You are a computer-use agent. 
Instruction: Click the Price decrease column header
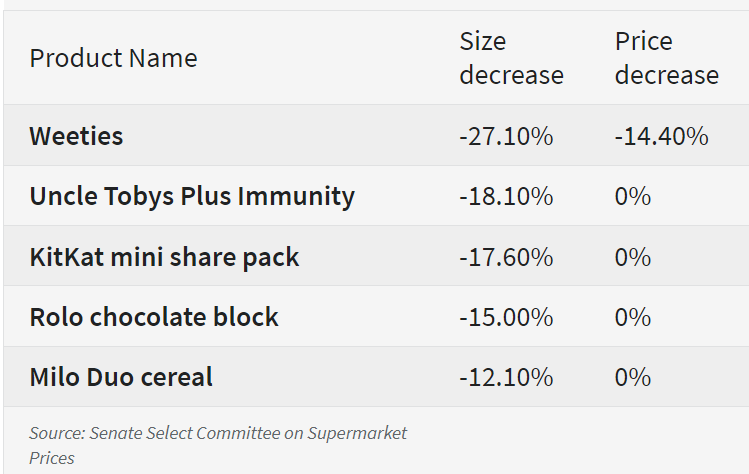667,58
